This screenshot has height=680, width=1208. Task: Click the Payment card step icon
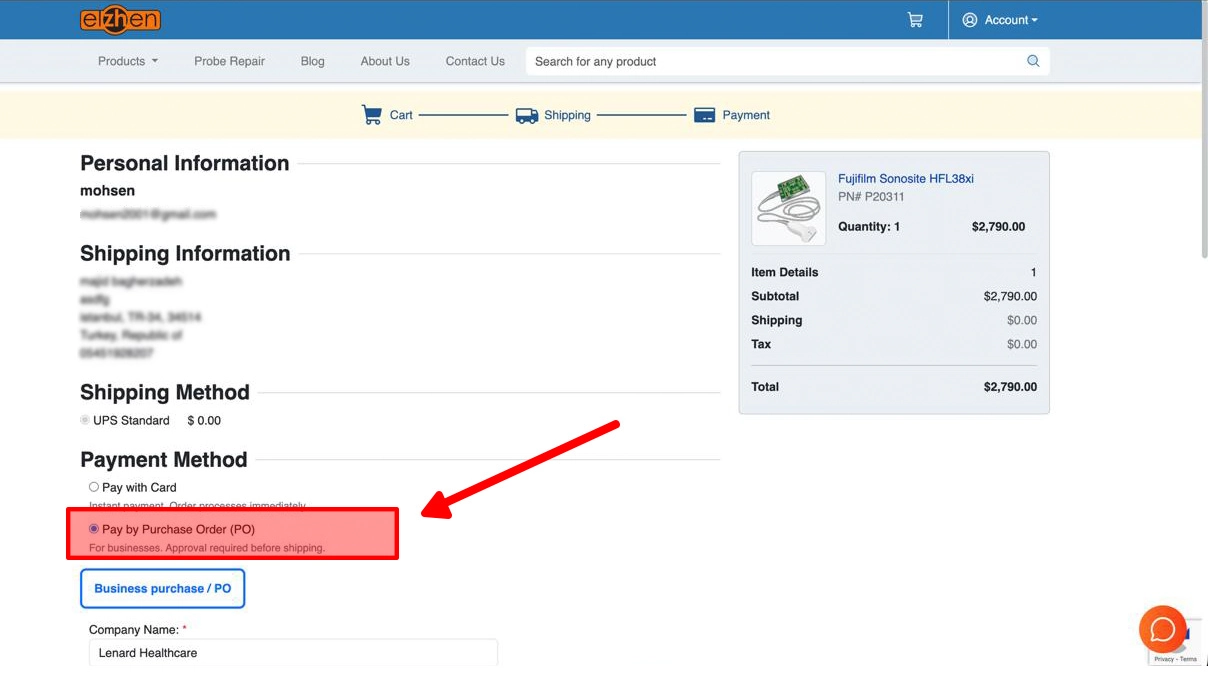point(704,114)
